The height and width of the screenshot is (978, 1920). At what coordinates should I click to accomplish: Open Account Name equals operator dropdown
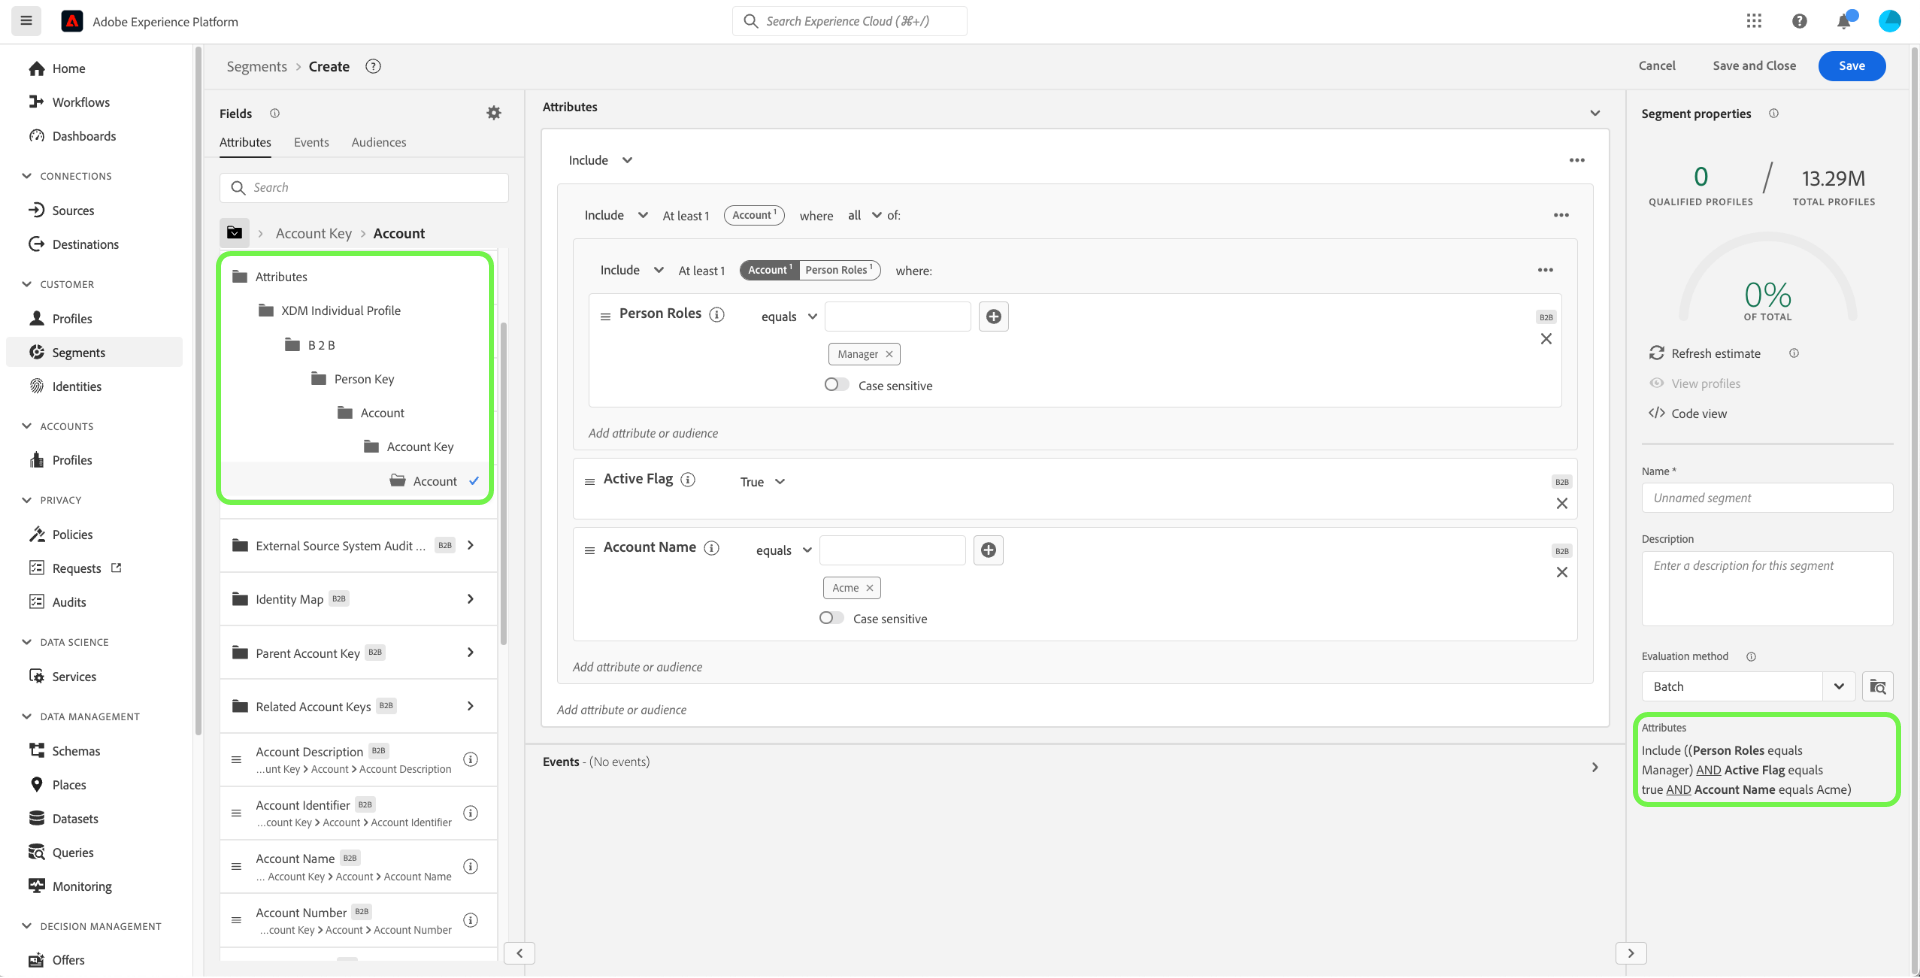(x=784, y=550)
